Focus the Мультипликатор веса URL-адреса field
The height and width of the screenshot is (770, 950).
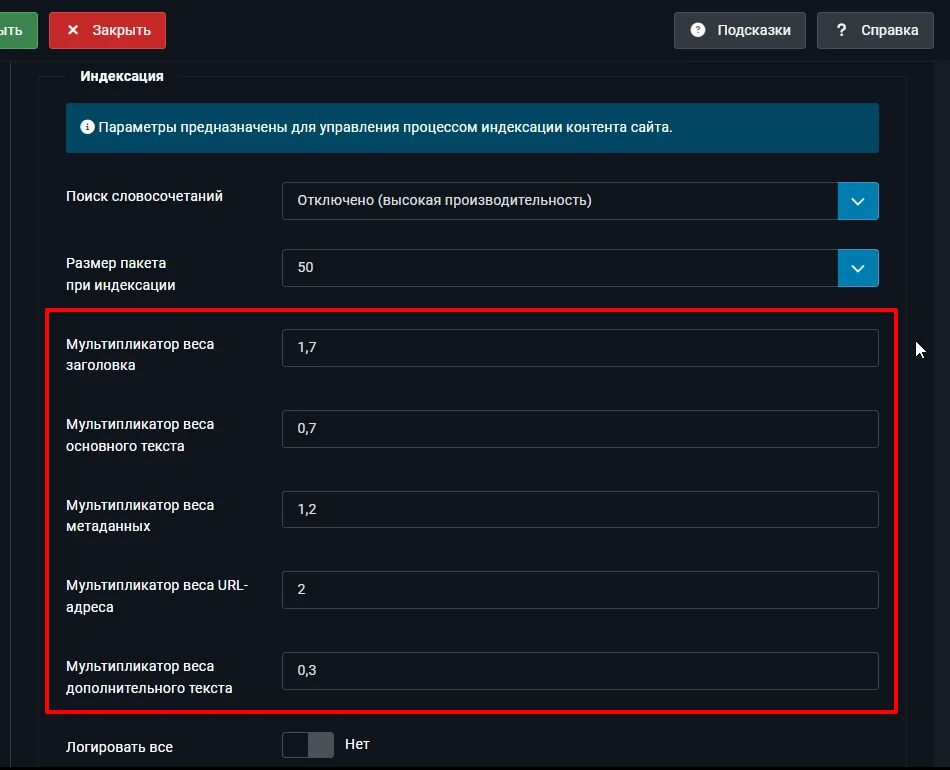click(580, 590)
